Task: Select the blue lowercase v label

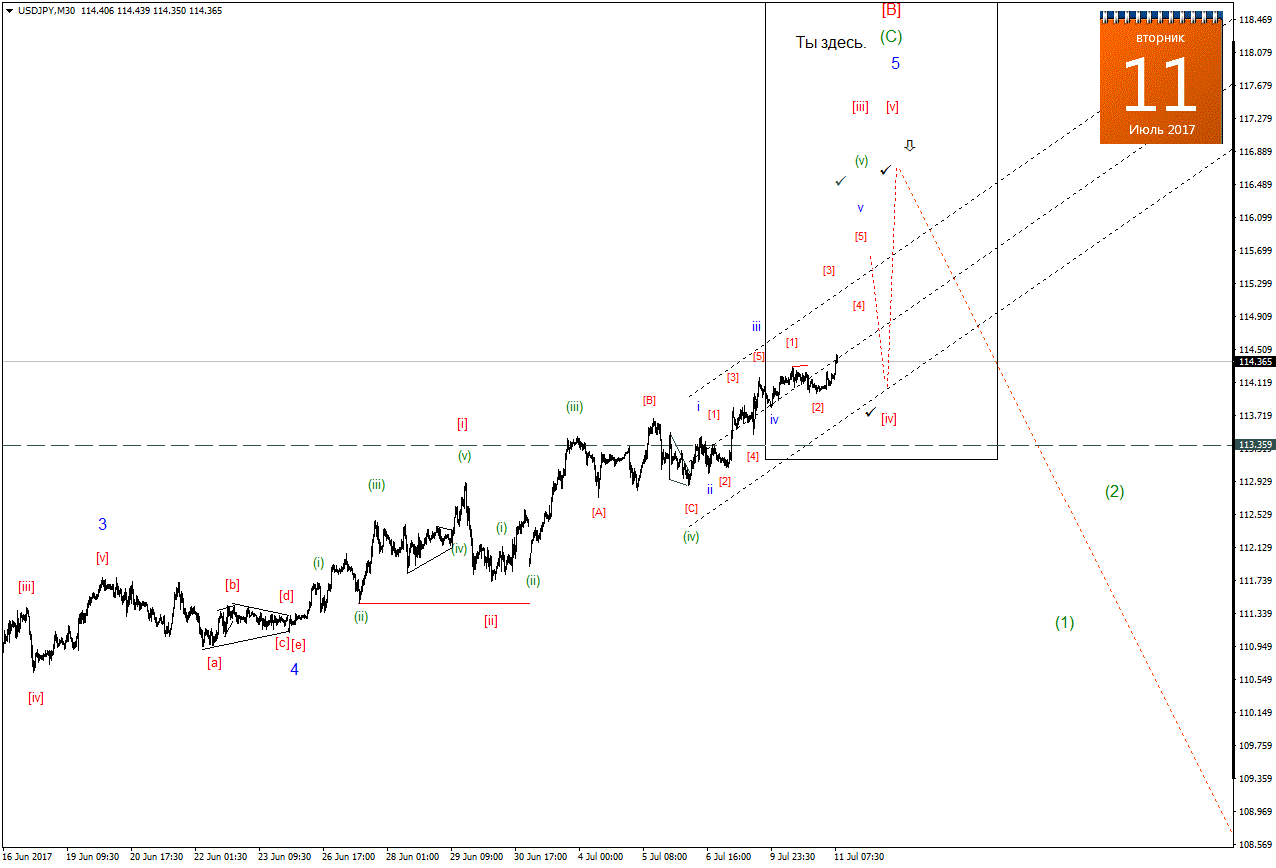Action: click(x=860, y=208)
